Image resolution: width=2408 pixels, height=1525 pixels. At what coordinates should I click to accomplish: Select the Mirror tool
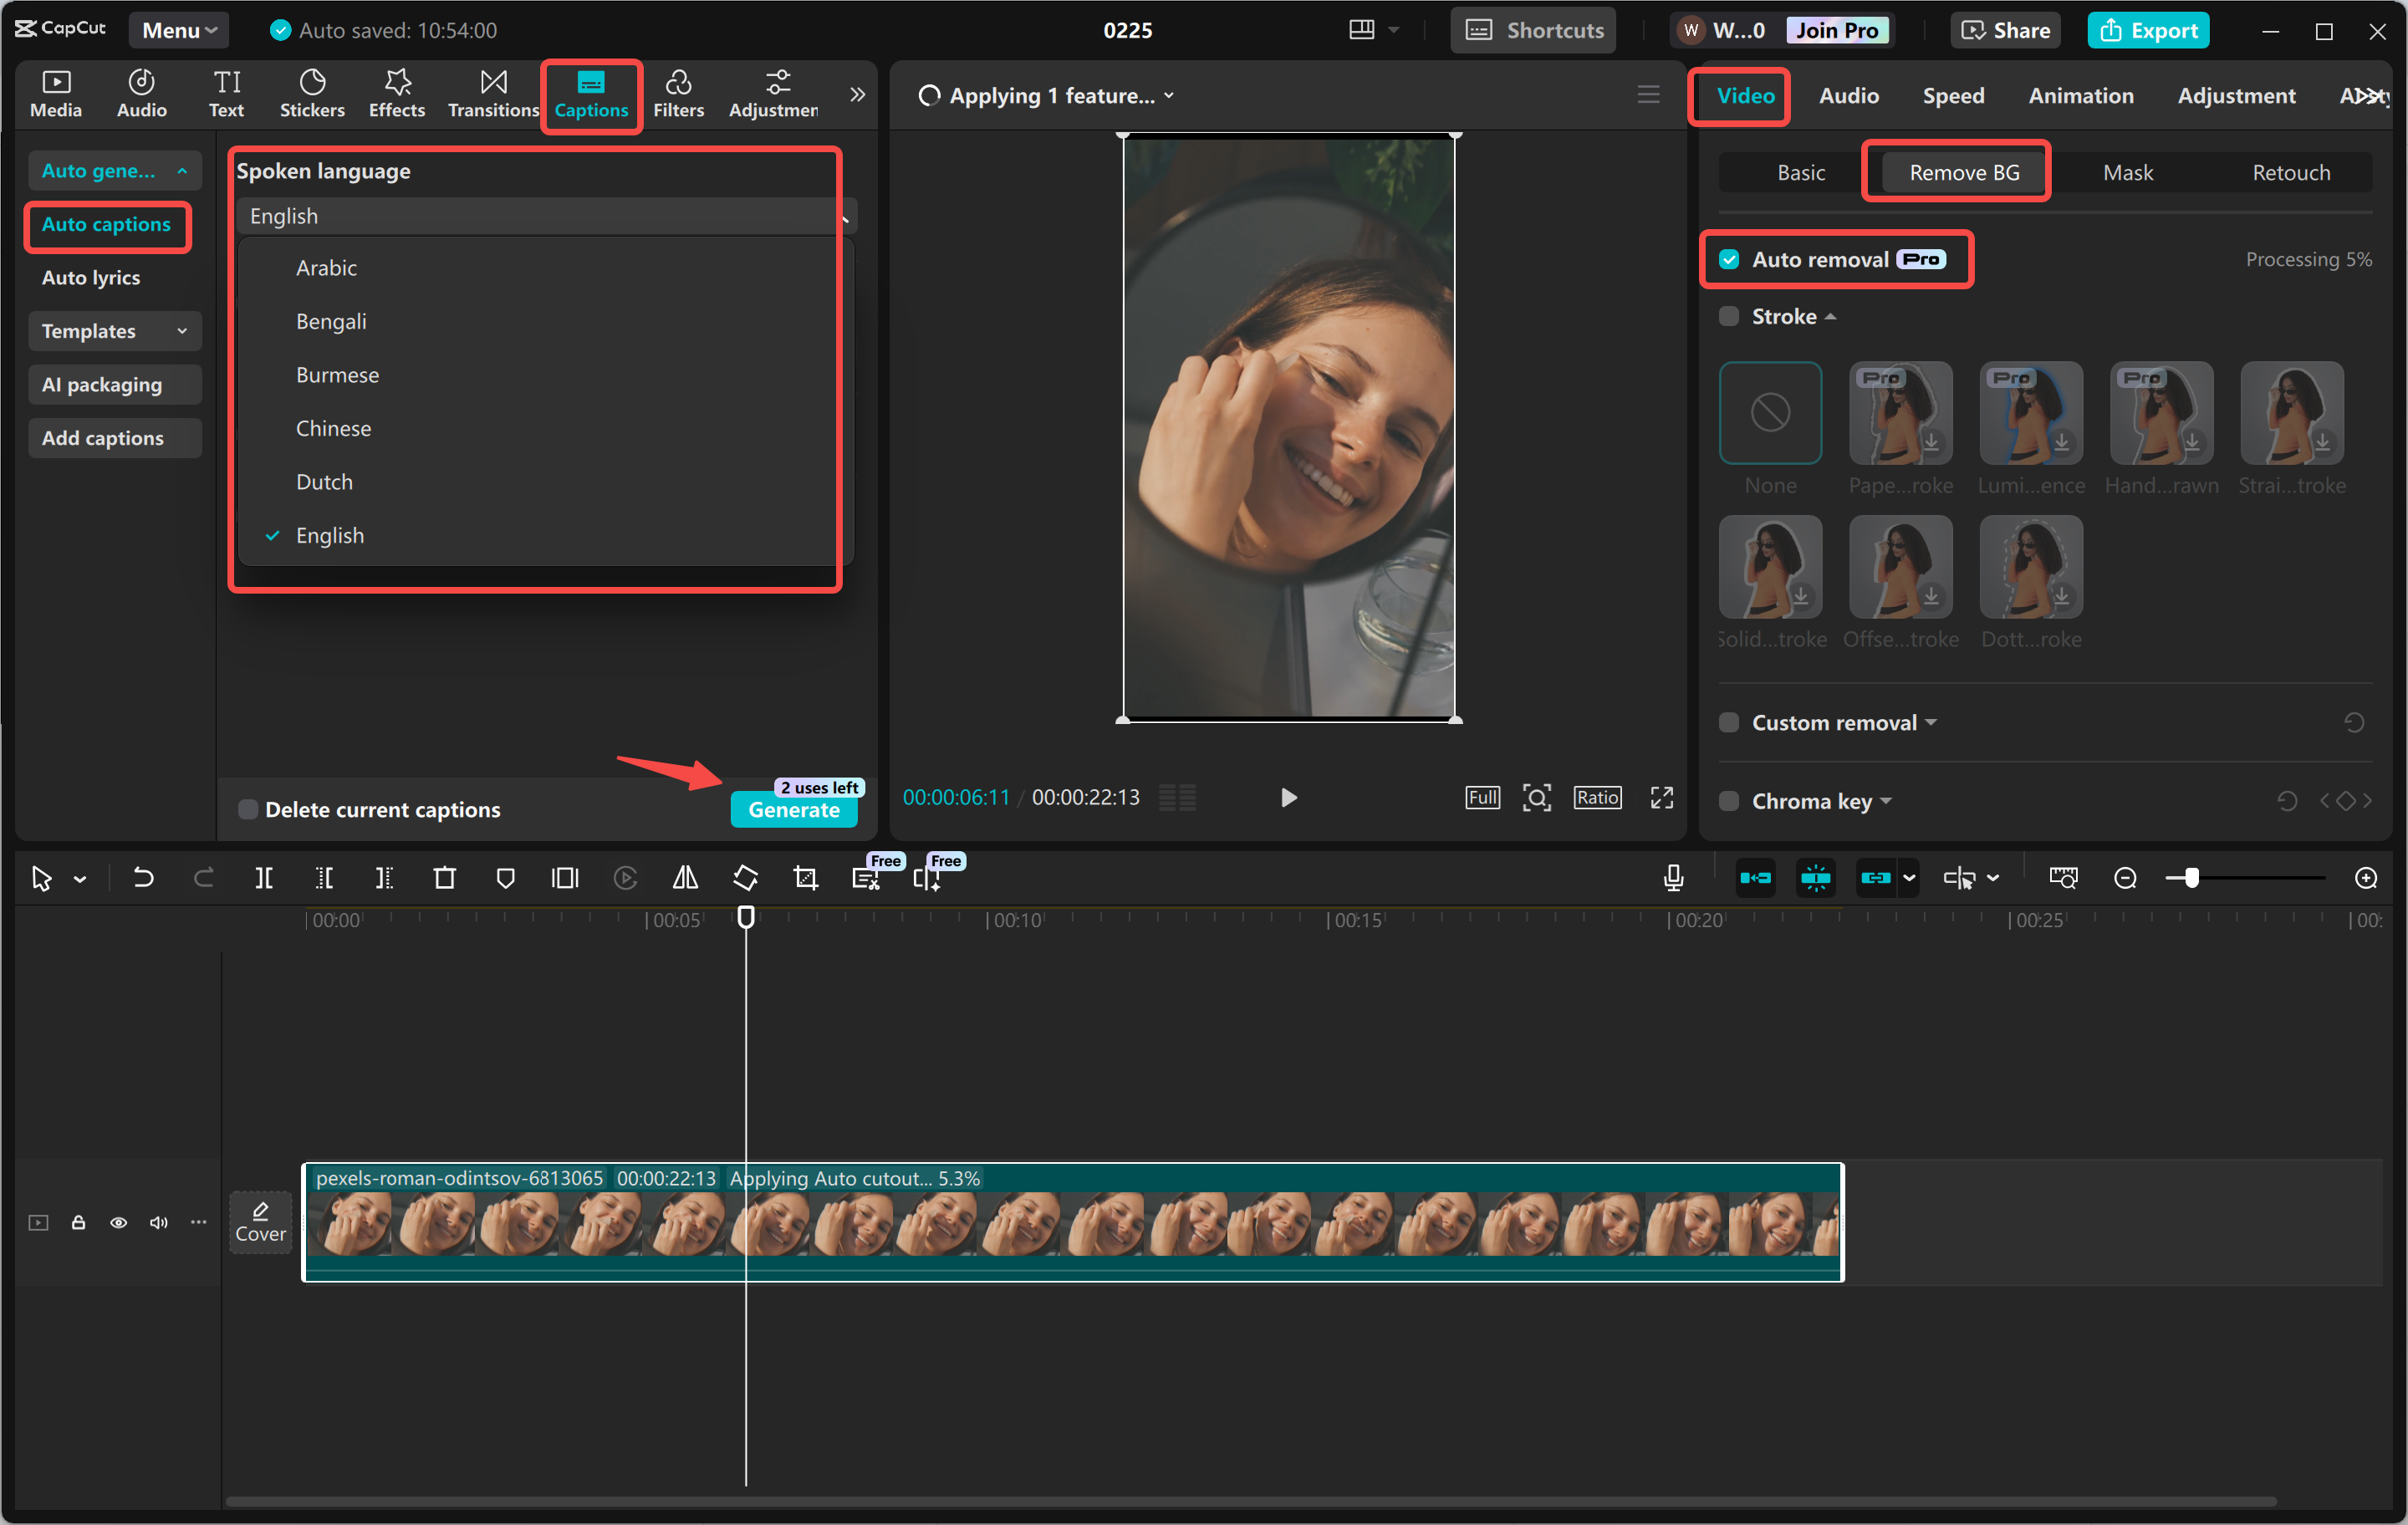[x=685, y=877]
